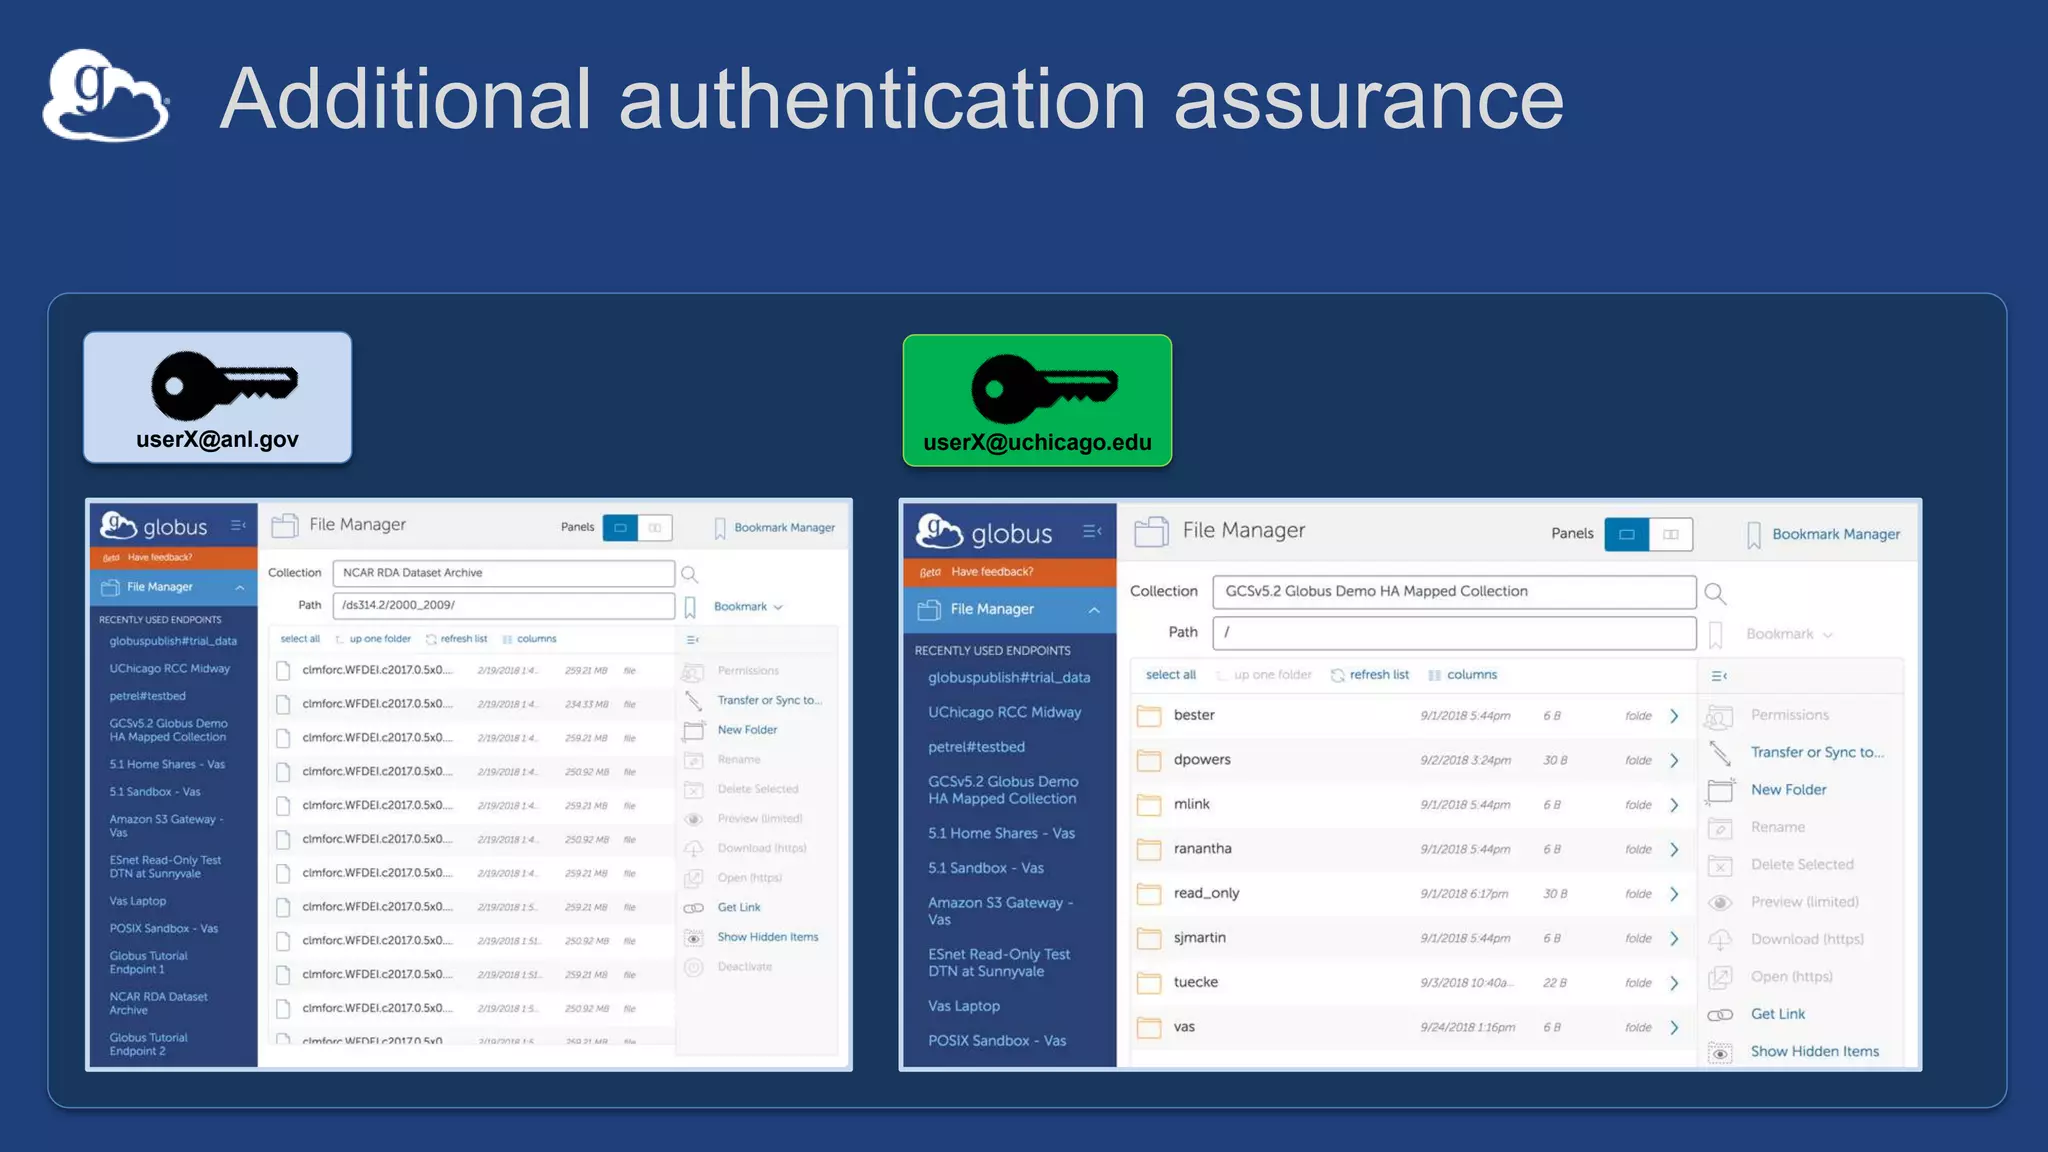
Task: Check second clmforc.WFDEI file checkbox
Action: pos(283,705)
